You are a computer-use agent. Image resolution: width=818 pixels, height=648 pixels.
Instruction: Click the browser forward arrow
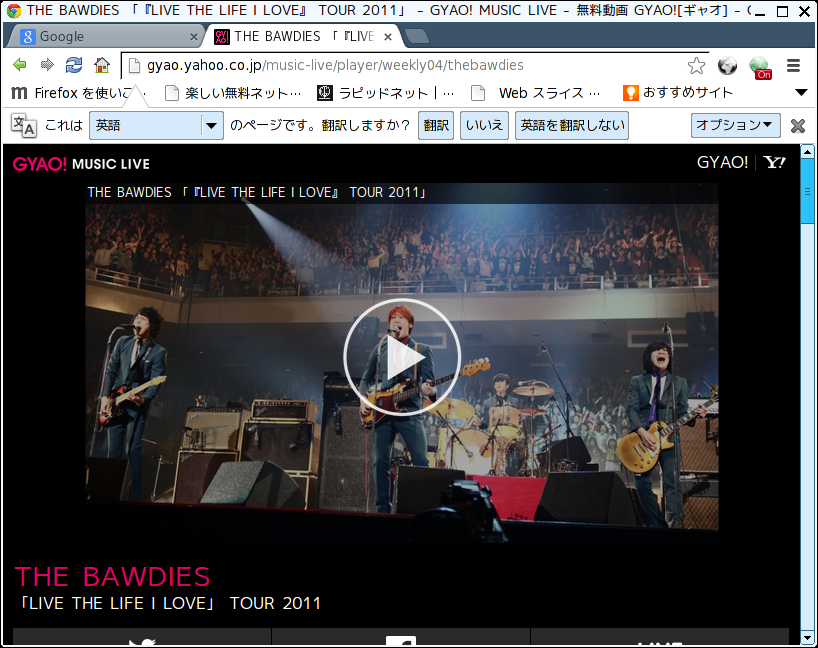(47, 65)
